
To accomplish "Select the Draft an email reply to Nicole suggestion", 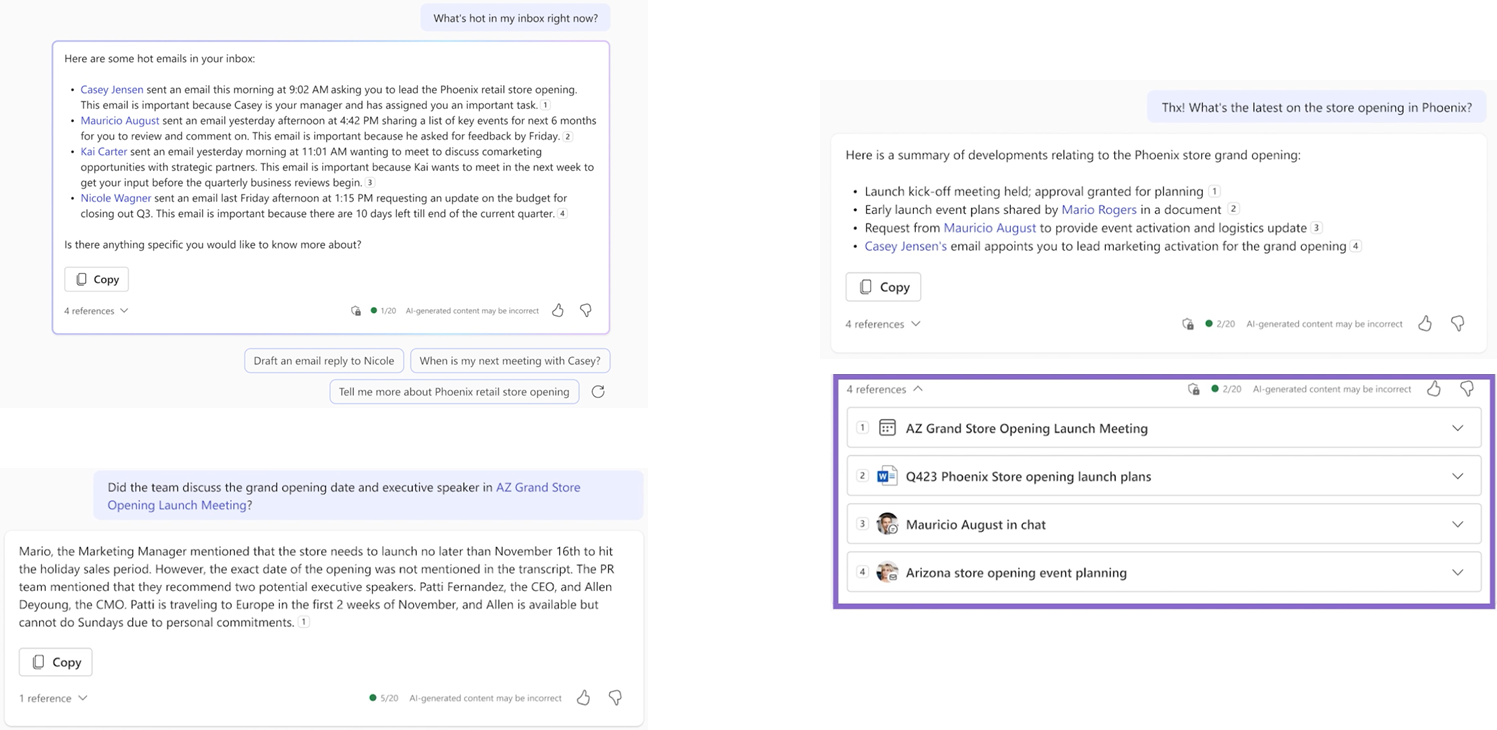I will 323,361.
